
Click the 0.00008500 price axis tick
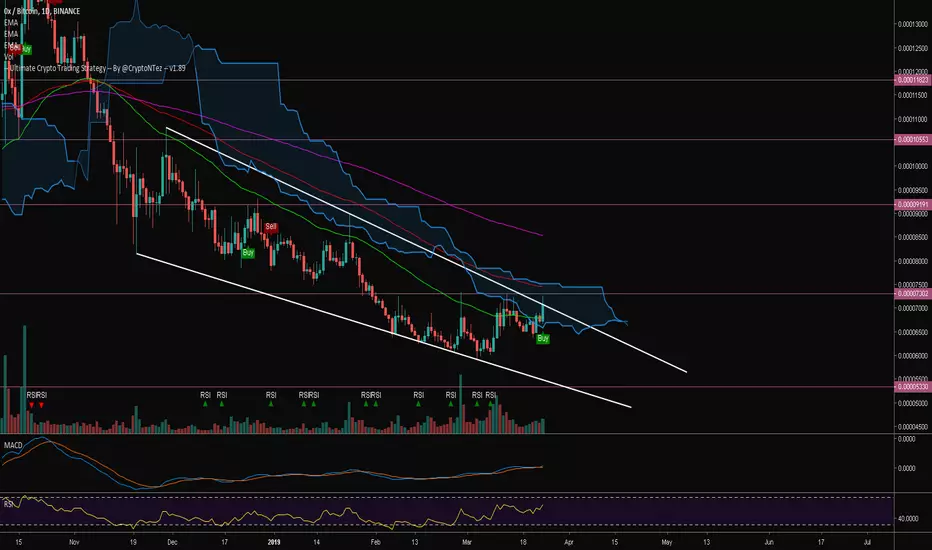[x=913, y=237]
